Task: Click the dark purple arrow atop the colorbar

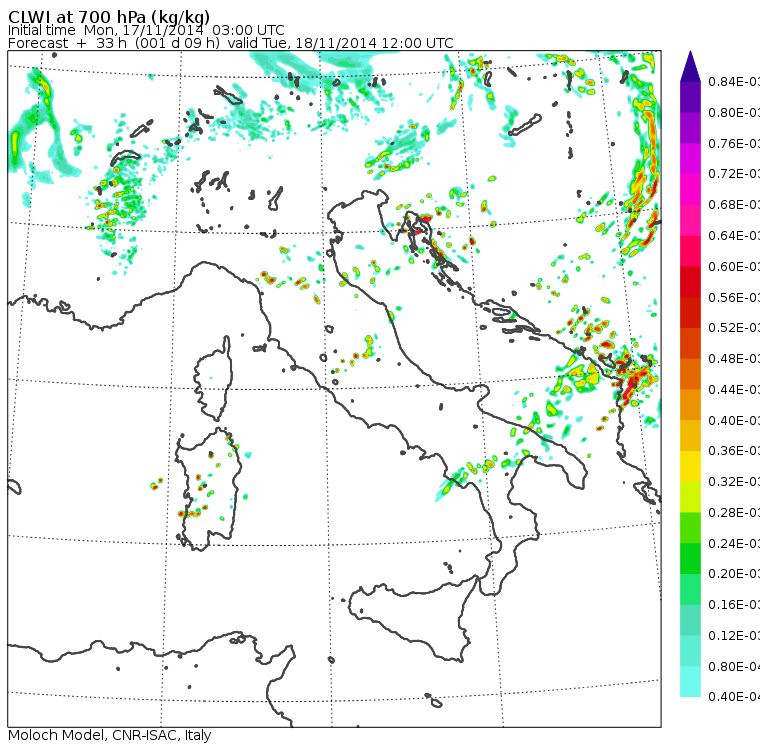Action: pyautogui.click(x=690, y=66)
